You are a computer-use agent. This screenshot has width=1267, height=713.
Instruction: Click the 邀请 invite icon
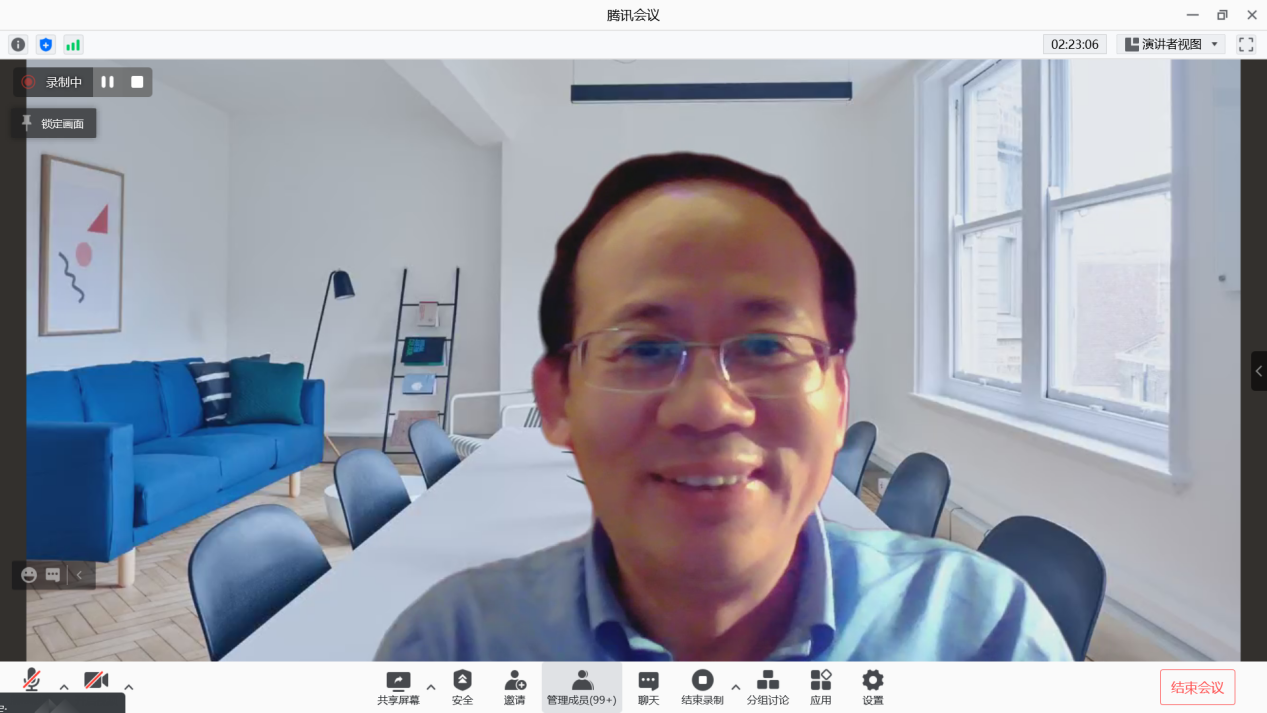[515, 688]
